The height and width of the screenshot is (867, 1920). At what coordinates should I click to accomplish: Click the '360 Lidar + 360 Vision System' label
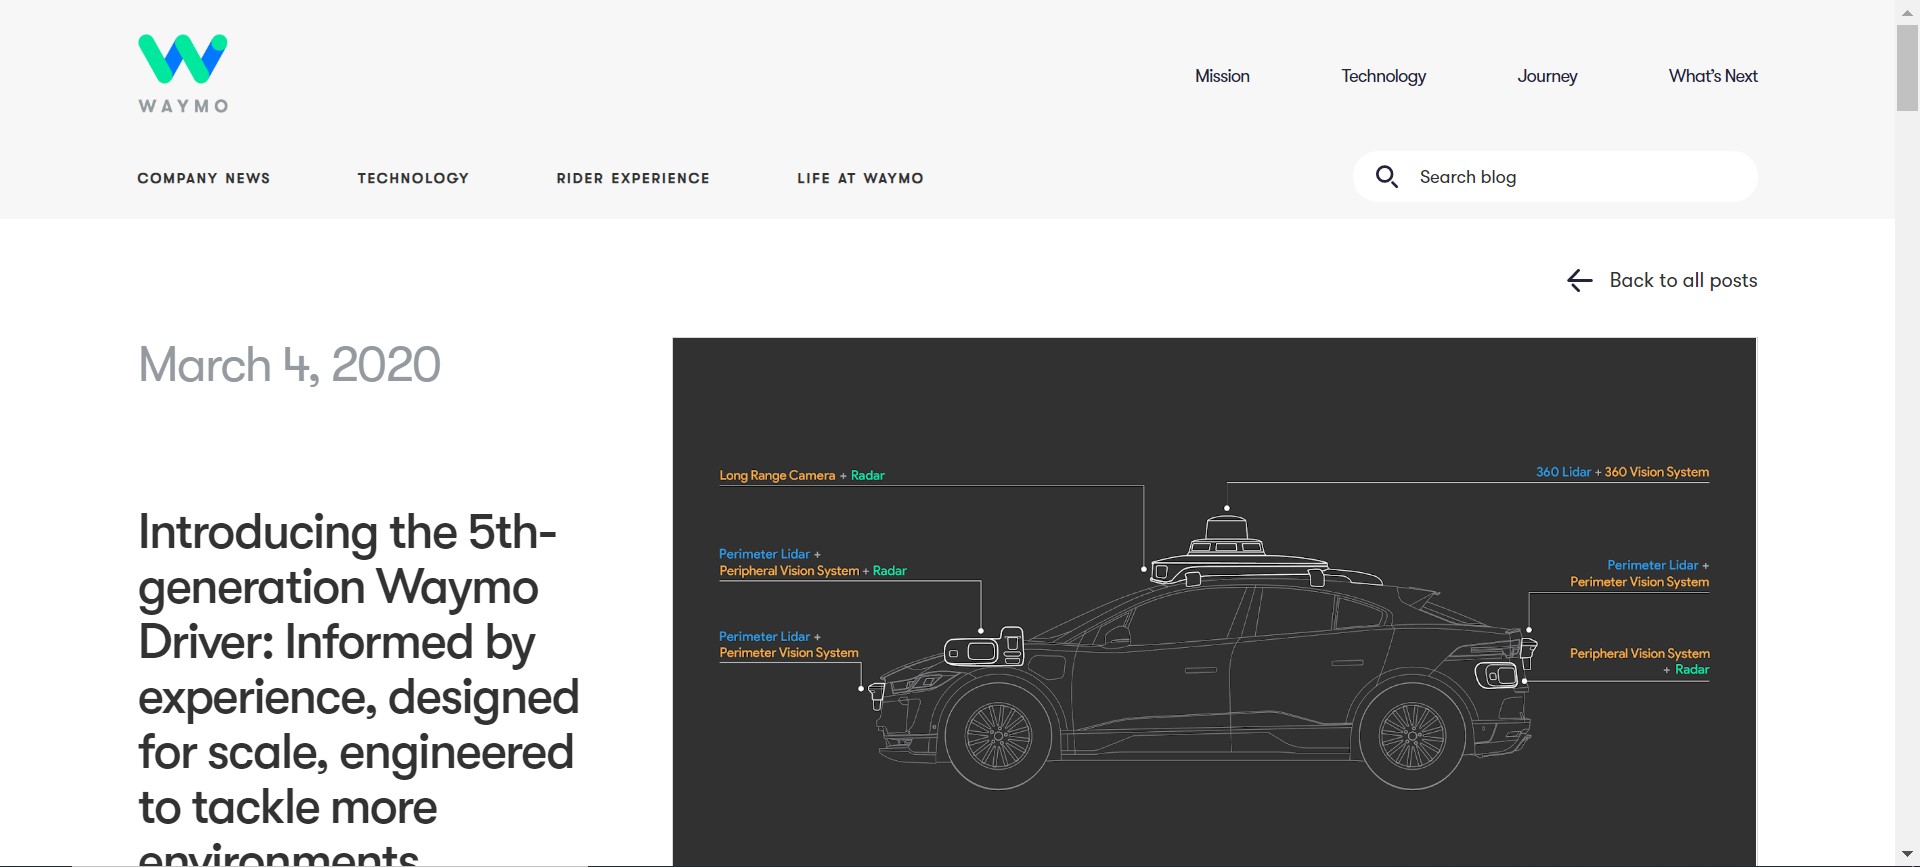coord(1622,472)
